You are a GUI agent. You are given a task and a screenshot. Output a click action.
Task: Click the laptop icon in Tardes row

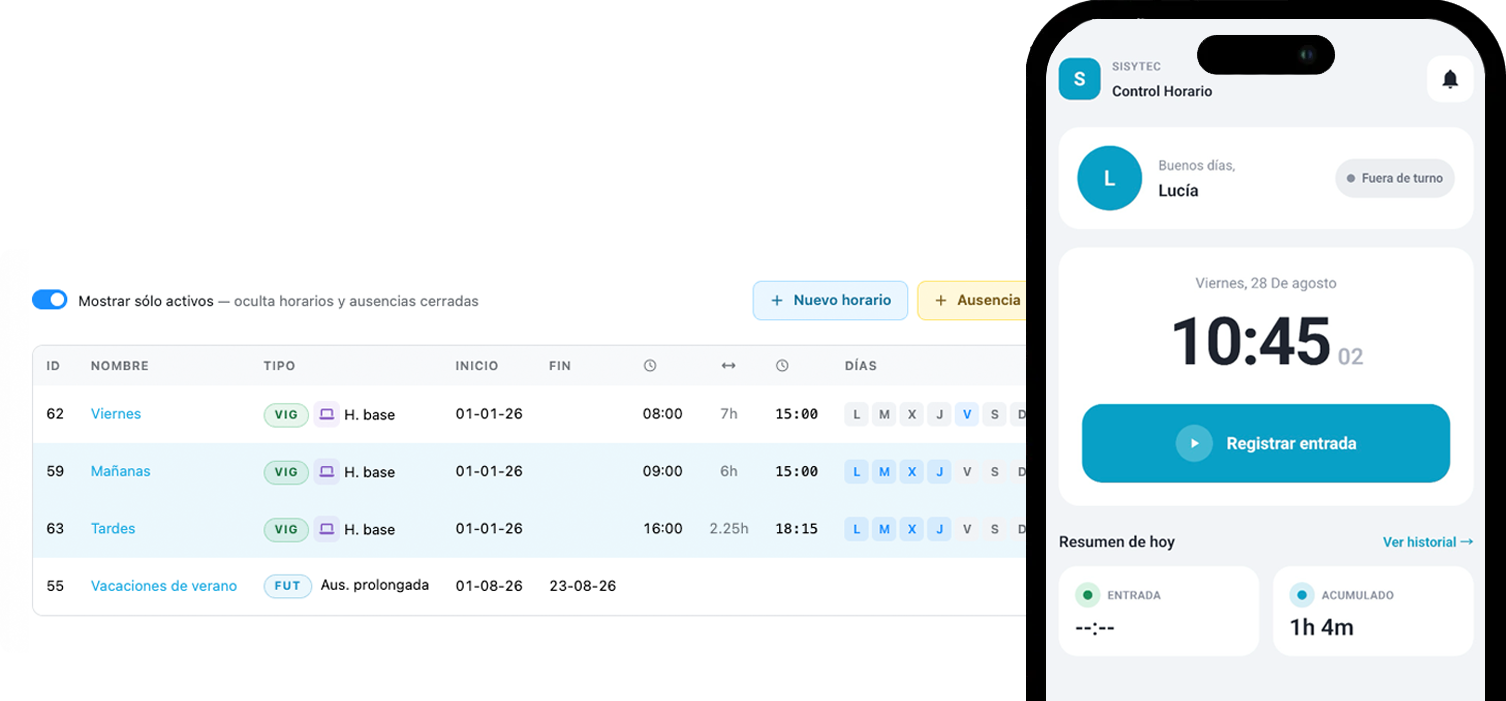326,528
